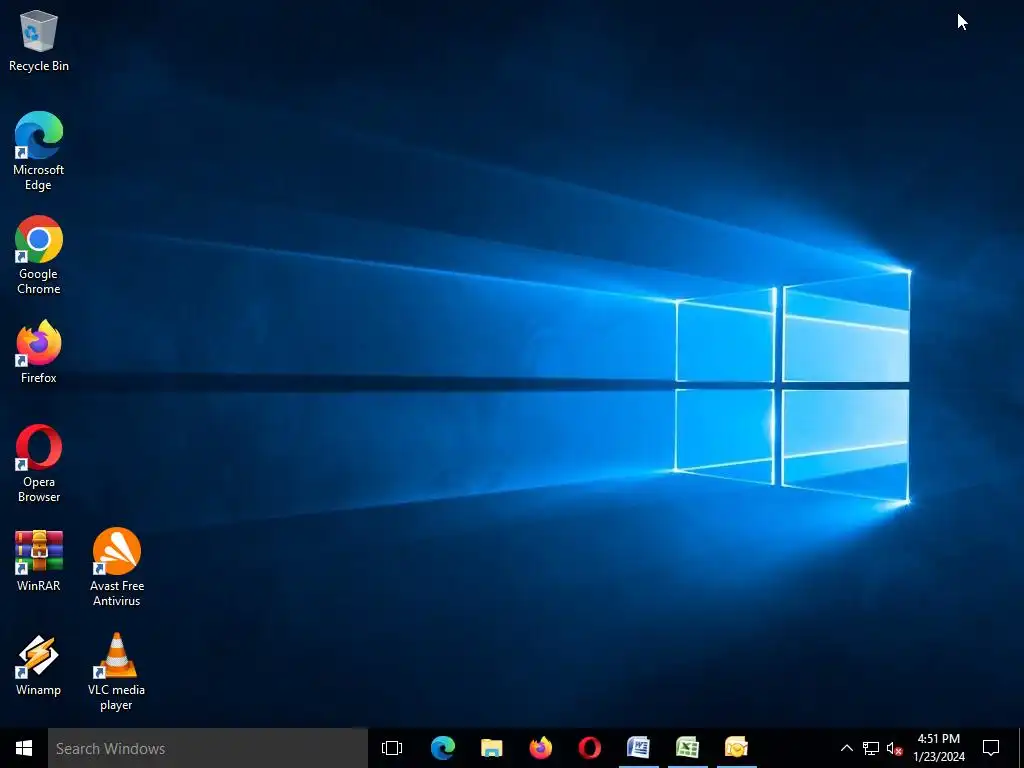
Task: Open File Explorer from the taskbar
Action: pos(492,748)
